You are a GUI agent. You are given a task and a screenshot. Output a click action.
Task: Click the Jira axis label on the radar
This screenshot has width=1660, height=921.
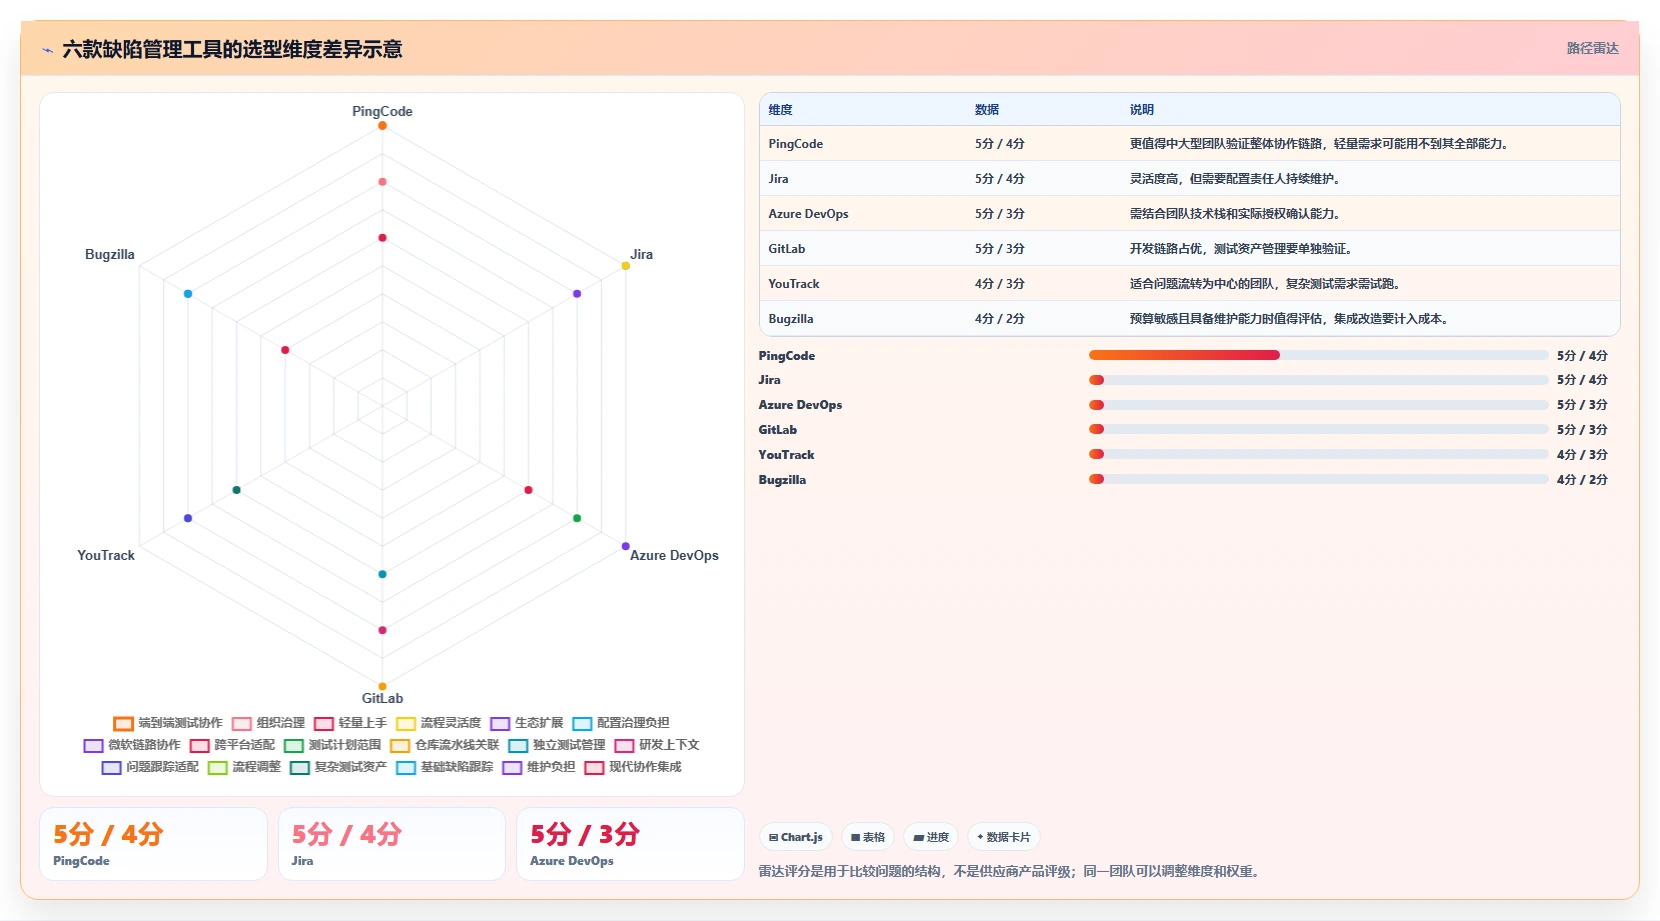pyautogui.click(x=641, y=254)
